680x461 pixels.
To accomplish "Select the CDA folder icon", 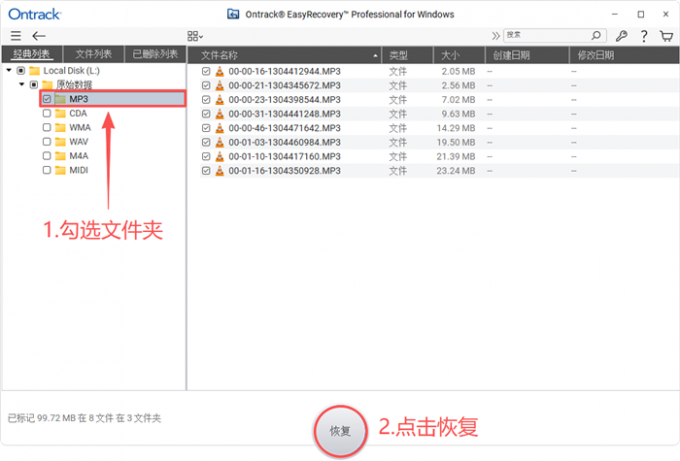I will (61, 114).
